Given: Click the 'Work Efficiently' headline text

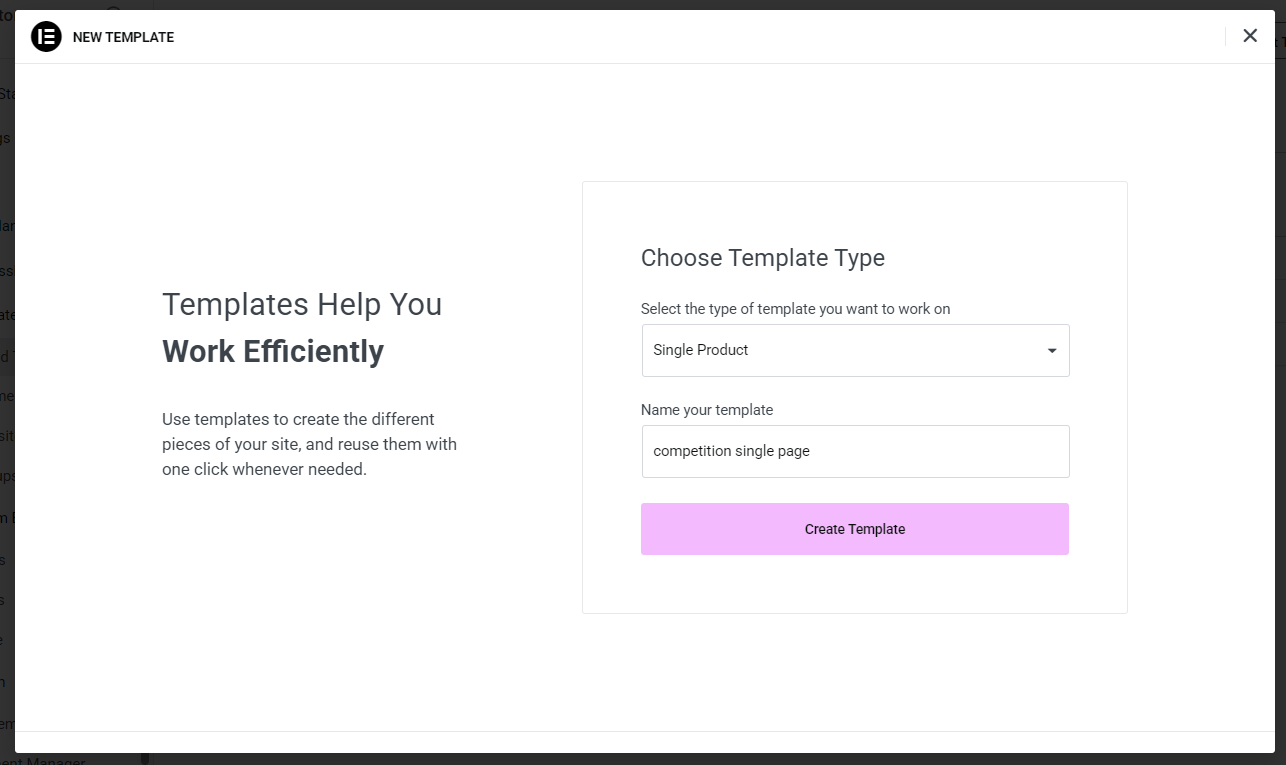Looking at the screenshot, I should tap(273, 351).
